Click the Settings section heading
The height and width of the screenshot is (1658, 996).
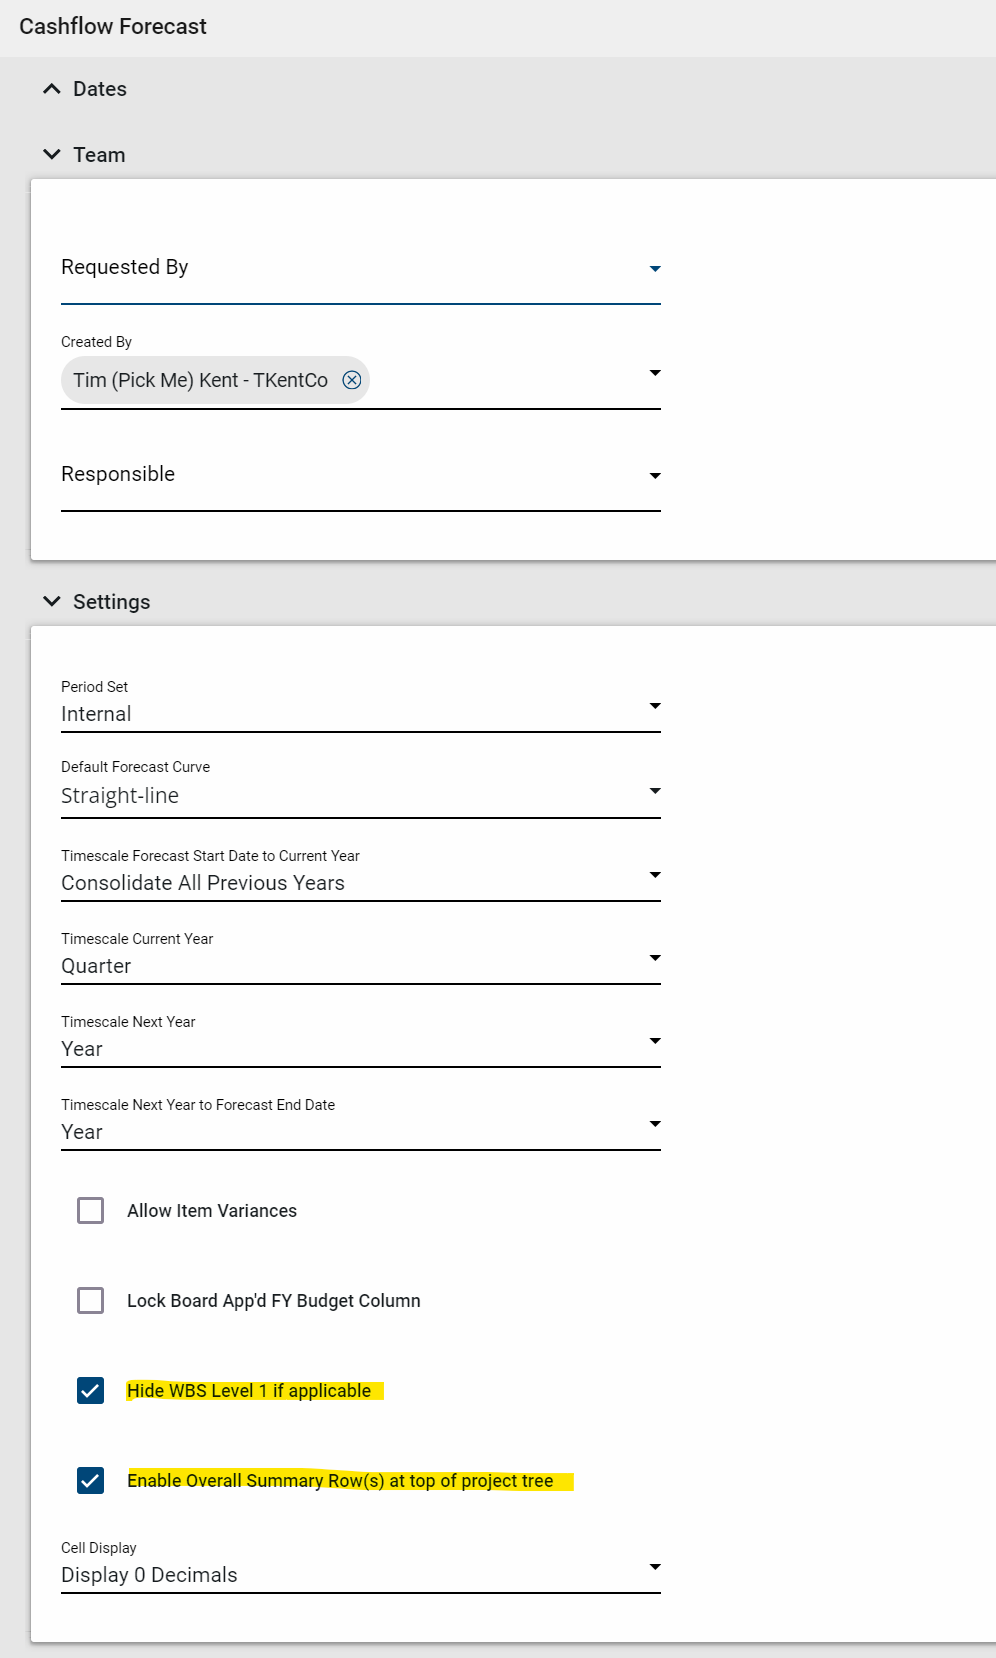click(x=111, y=602)
